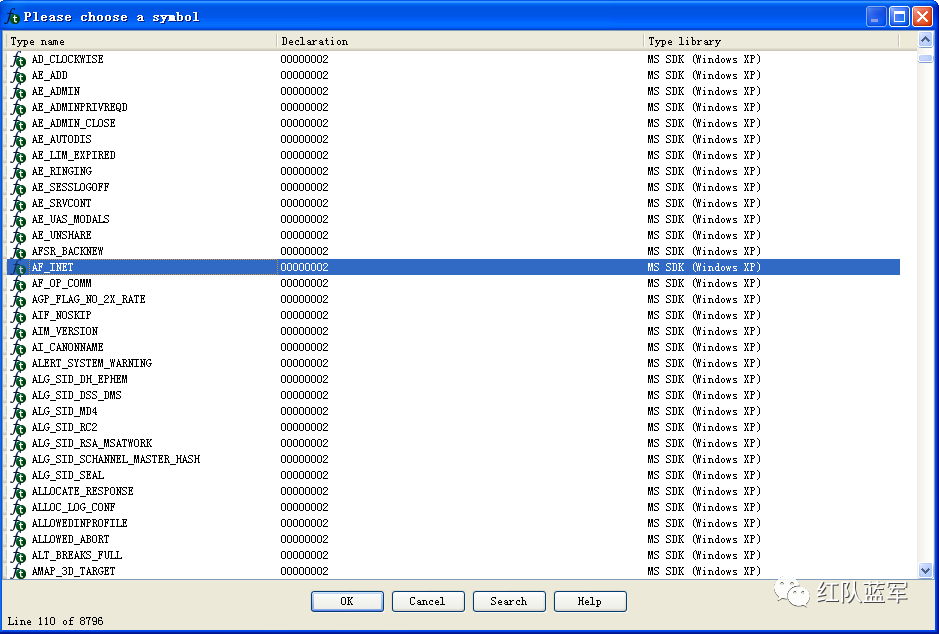Minimize the symbol chooser dialog
The height and width of the screenshot is (634, 939).
[877, 17]
